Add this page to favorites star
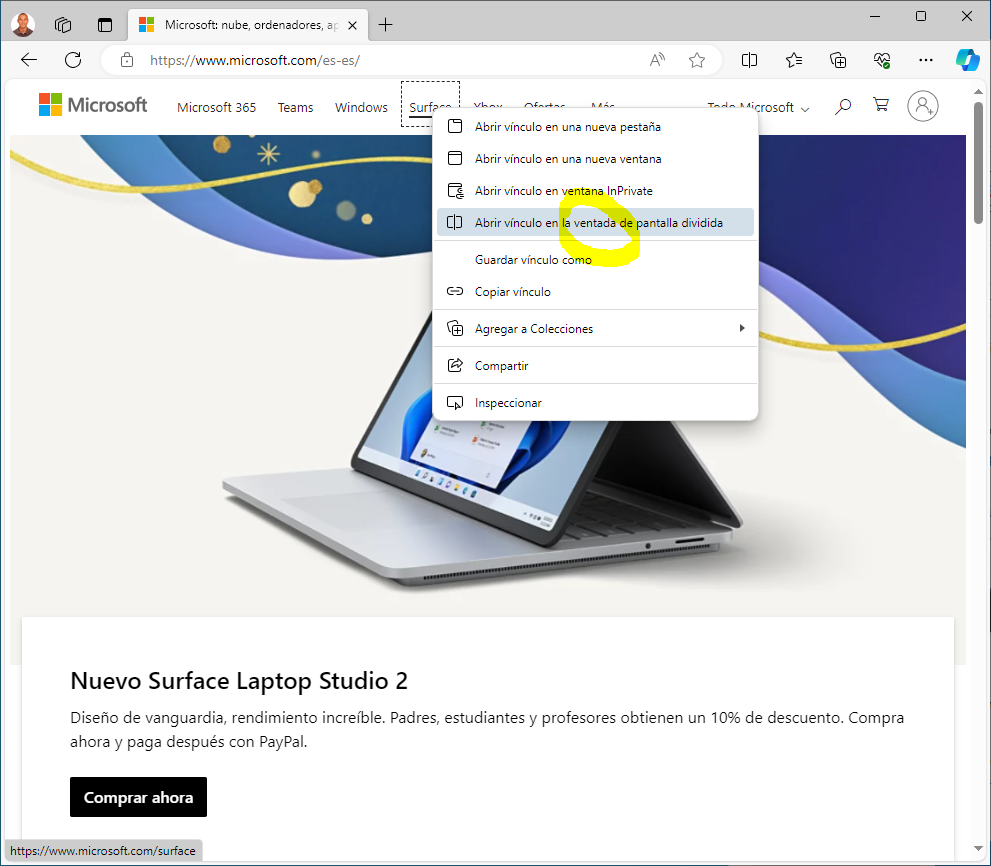The image size is (991, 866). (696, 60)
